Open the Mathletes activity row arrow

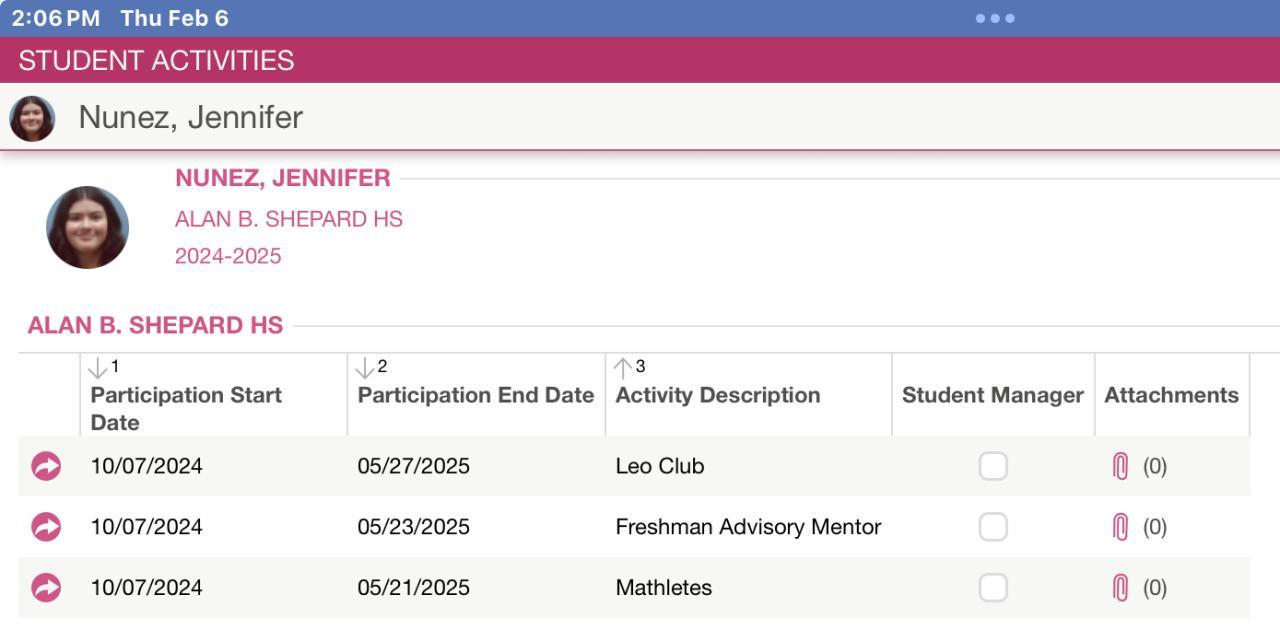46,587
